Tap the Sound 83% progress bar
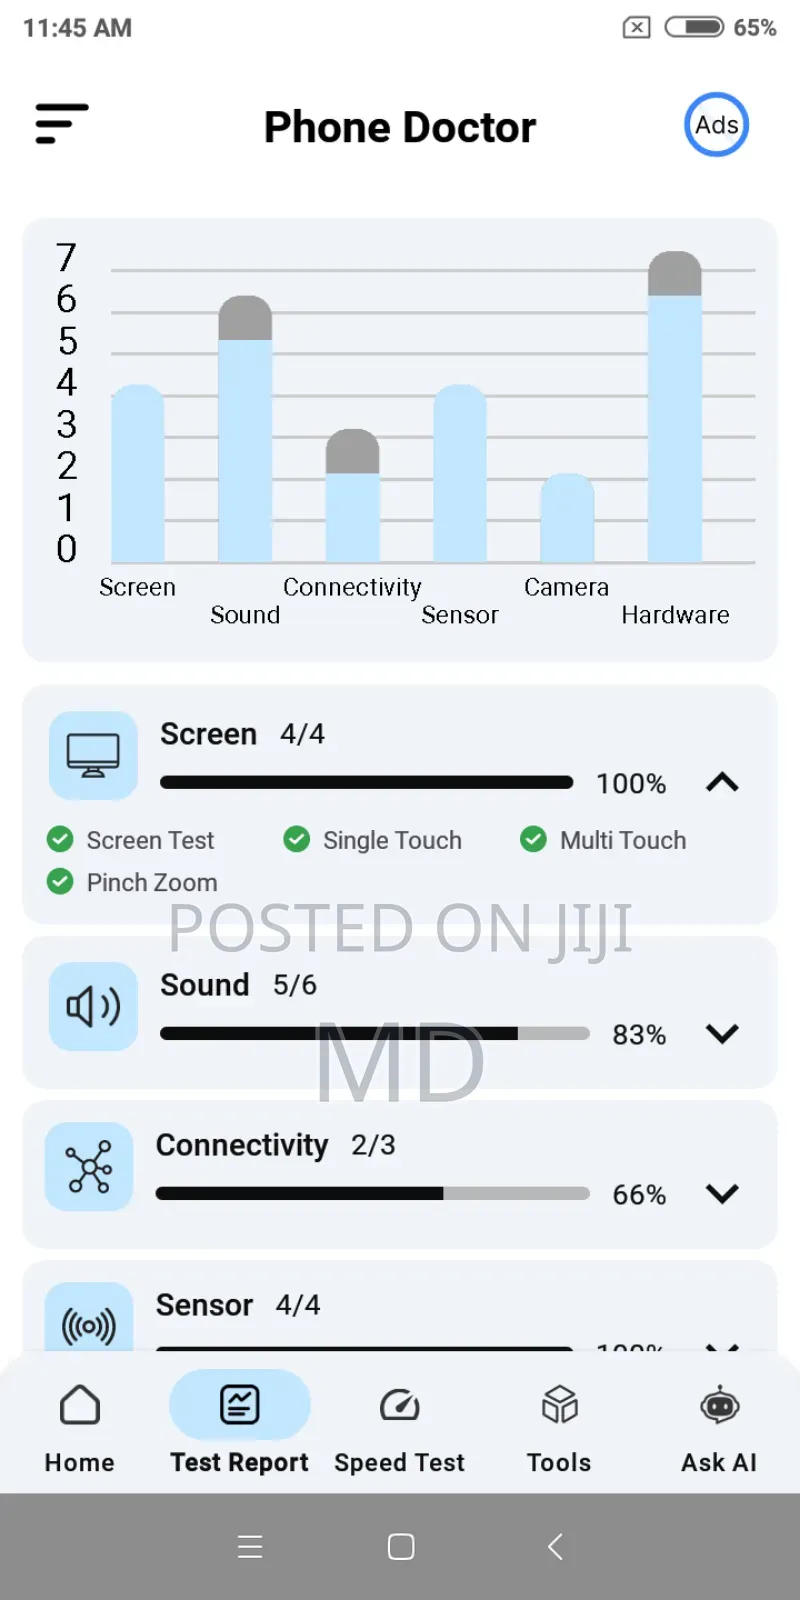 (374, 1033)
